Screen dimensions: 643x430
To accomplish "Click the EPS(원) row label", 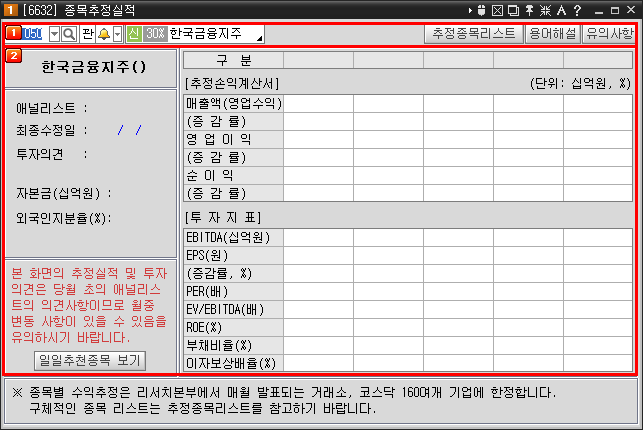I will [233, 255].
